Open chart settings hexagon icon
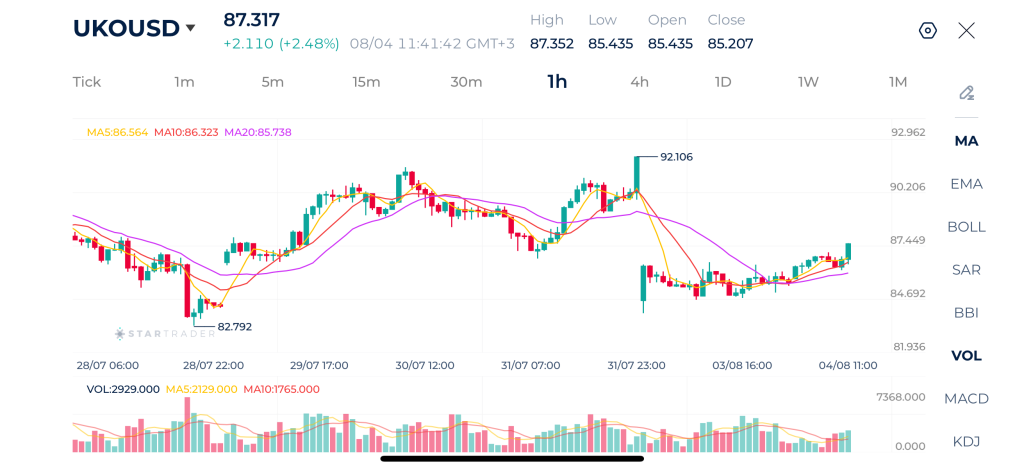Screen dimensions: 1024x471 pyautogui.click(x=927, y=31)
